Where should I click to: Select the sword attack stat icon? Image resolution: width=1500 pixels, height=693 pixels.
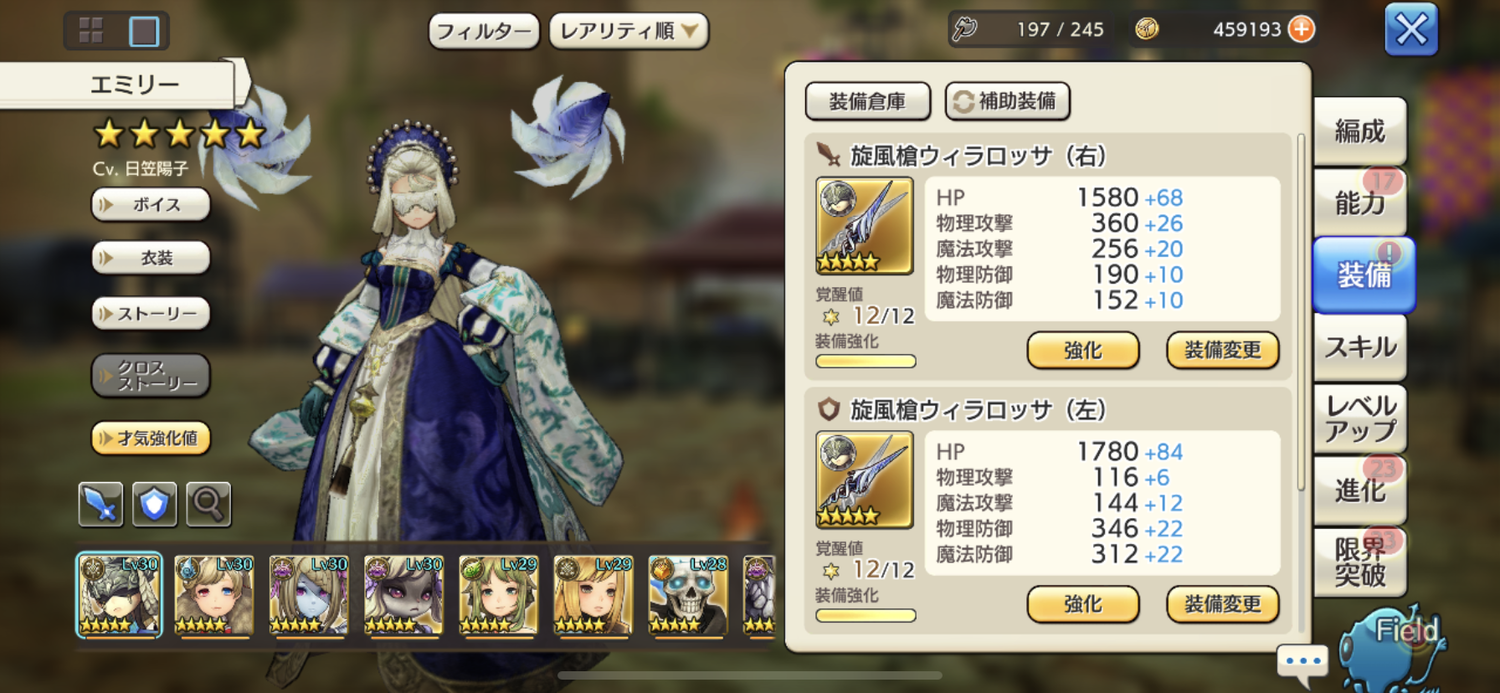coord(101,504)
